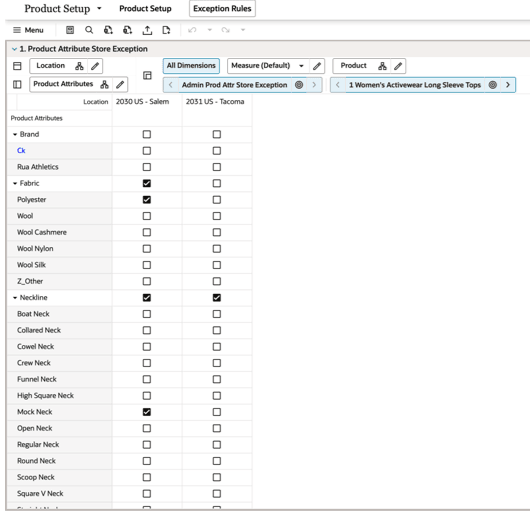Screen dimensions: 531x513
Task: Click the Product Attributes dimension button
Action: click(63, 84)
